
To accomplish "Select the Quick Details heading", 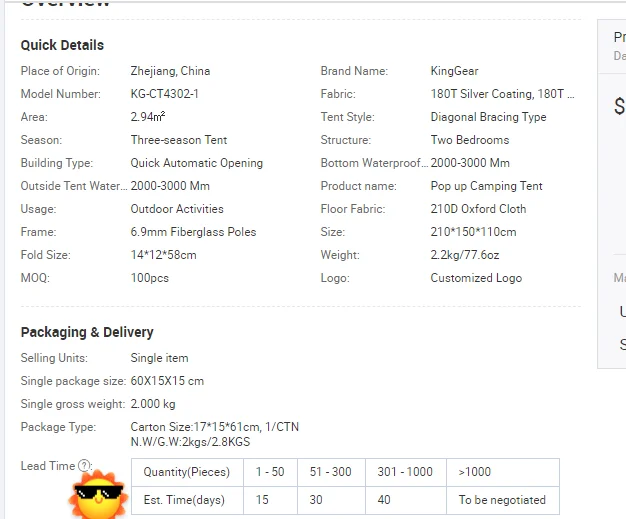I will [62, 45].
